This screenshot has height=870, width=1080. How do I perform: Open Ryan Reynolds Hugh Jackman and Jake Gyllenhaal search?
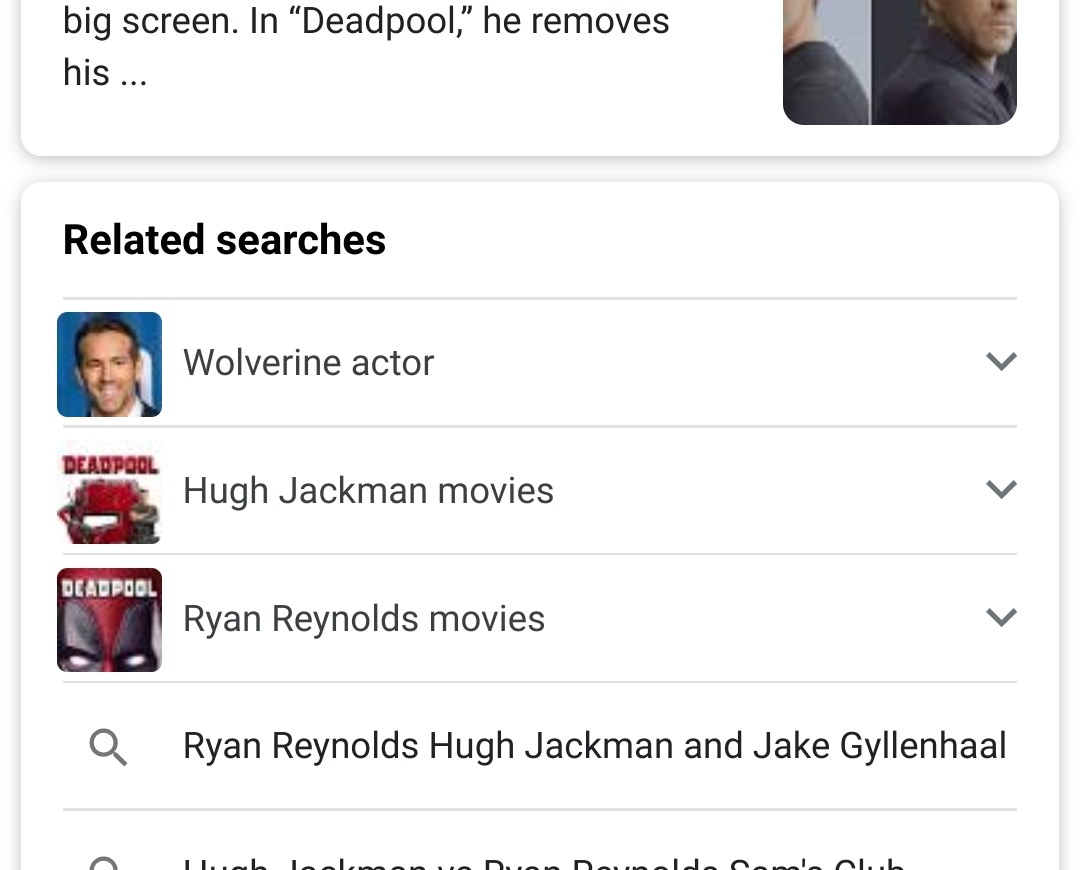(x=594, y=746)
